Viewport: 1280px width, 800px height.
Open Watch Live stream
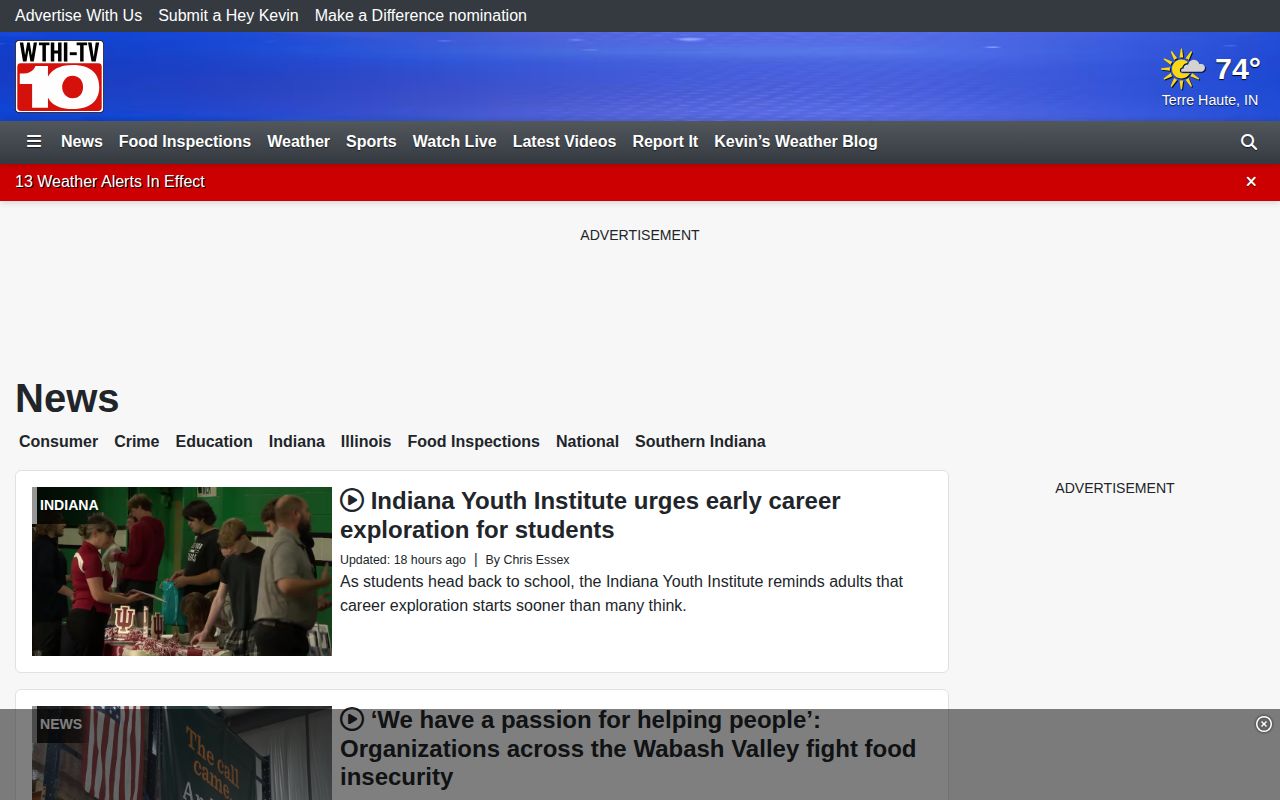click(x=455, y=142)
